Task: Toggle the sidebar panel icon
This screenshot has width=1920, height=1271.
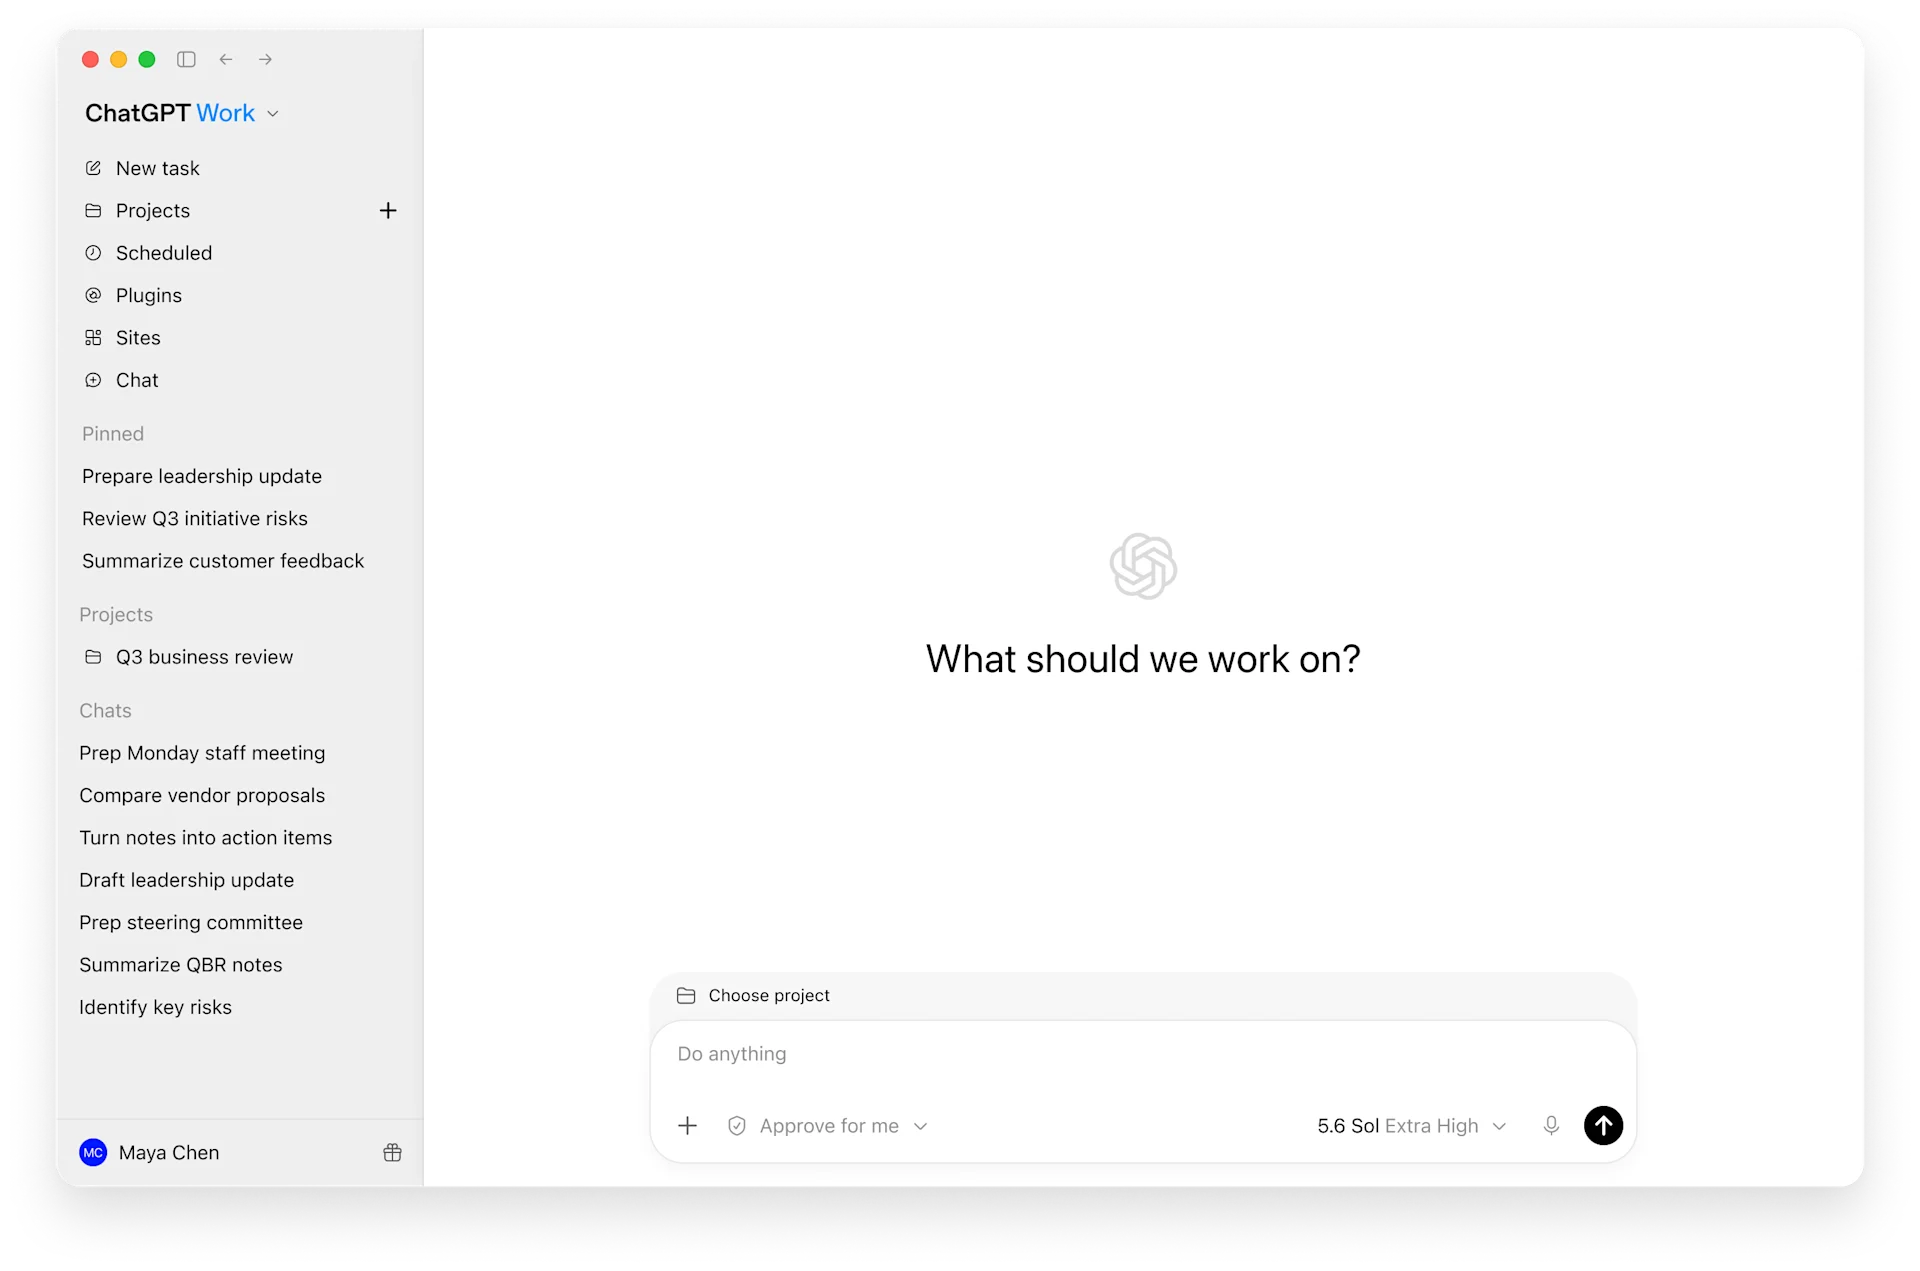Action: 186,59
